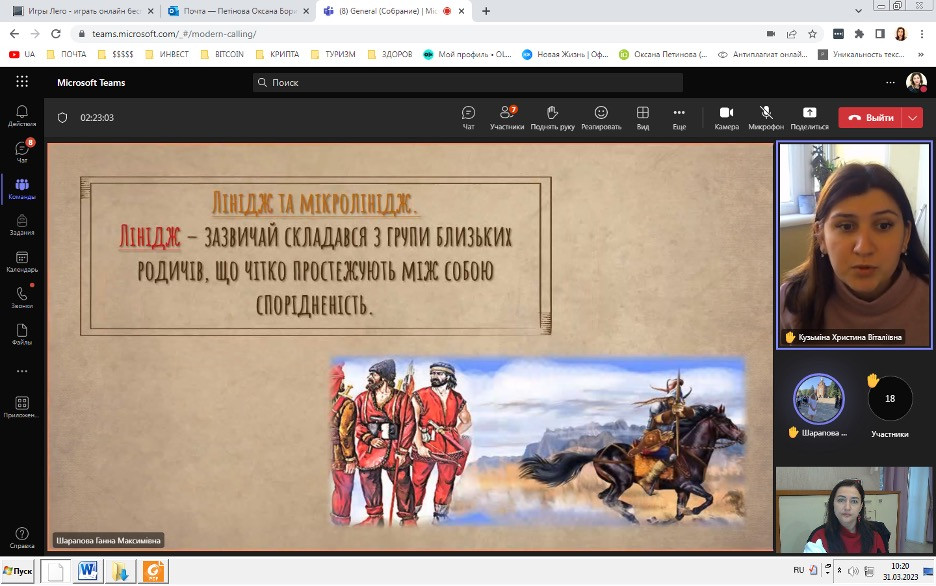This screenshot has height=586, width=936.
Task: Open the View layout options
Action: click(643, 117)
